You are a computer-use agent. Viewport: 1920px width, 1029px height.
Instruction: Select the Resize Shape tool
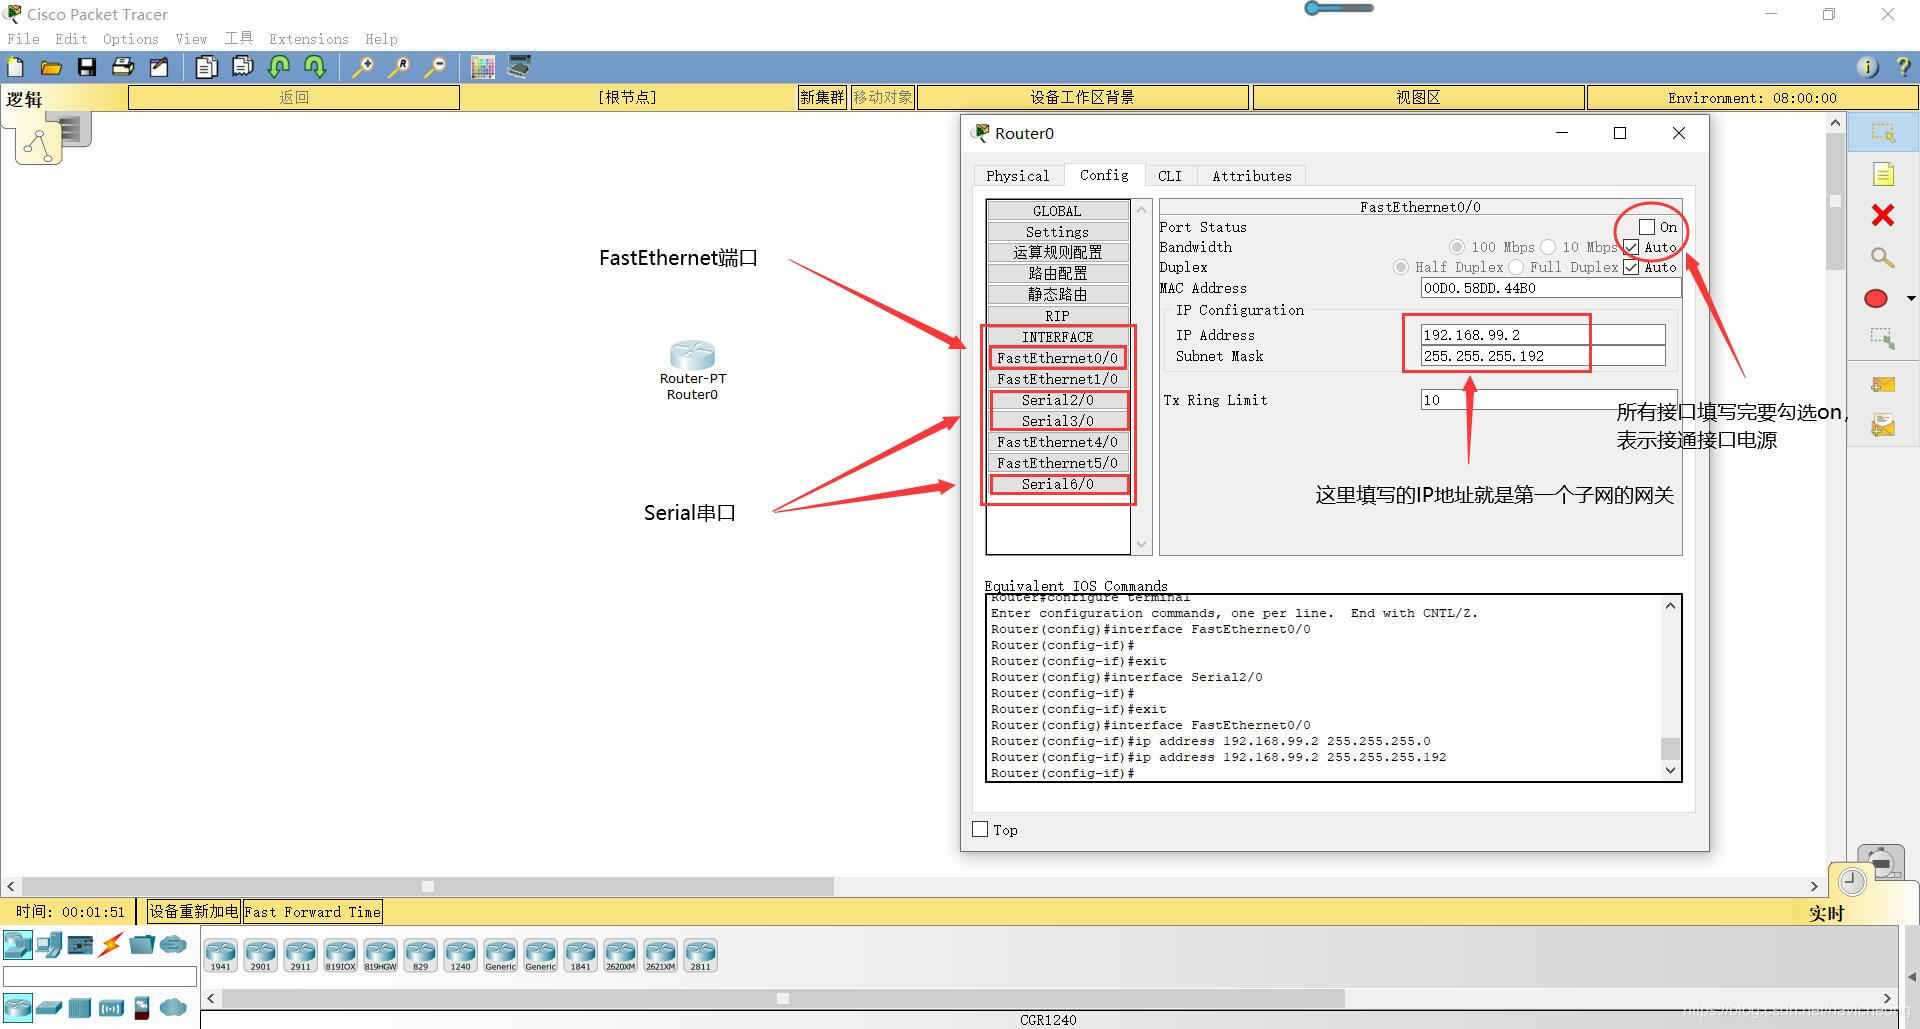1883,339
